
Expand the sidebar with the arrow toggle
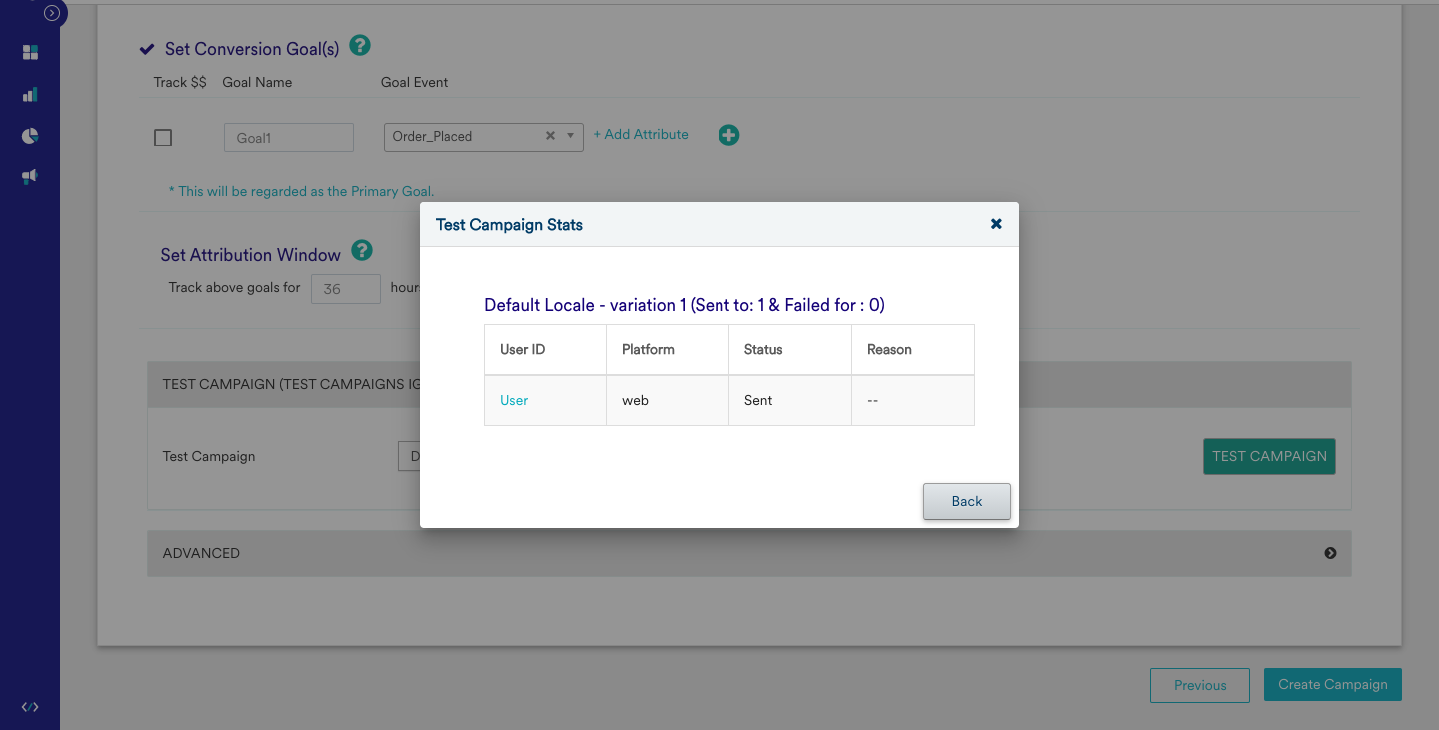point(52,13)
